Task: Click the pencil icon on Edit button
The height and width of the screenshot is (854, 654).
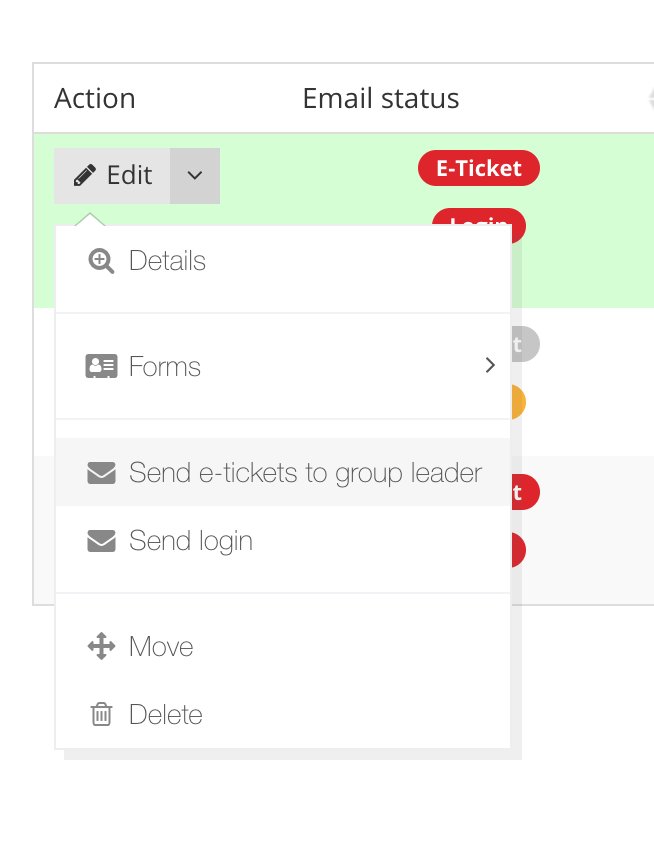Action: 84,176
